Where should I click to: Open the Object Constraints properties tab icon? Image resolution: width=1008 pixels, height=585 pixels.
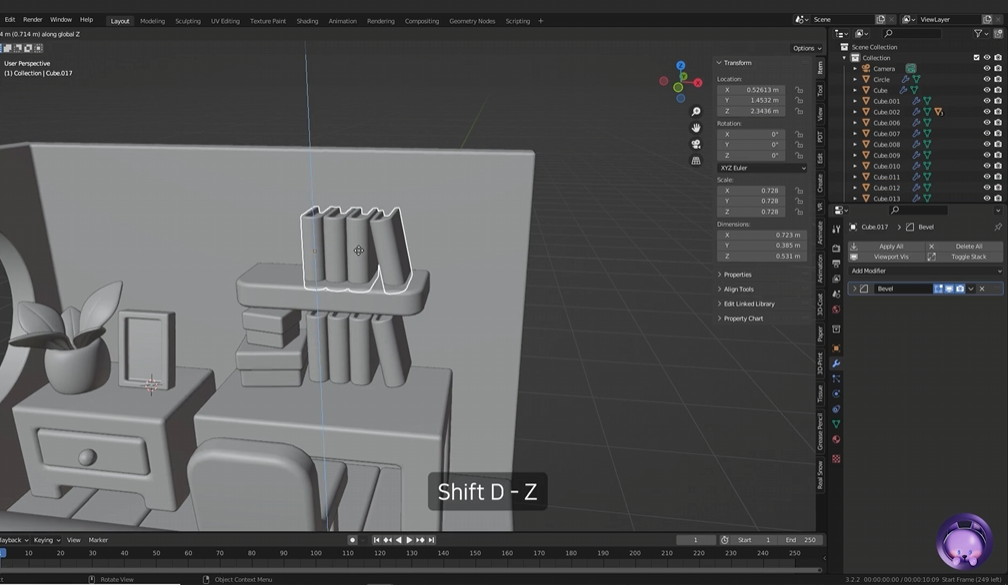836,410
